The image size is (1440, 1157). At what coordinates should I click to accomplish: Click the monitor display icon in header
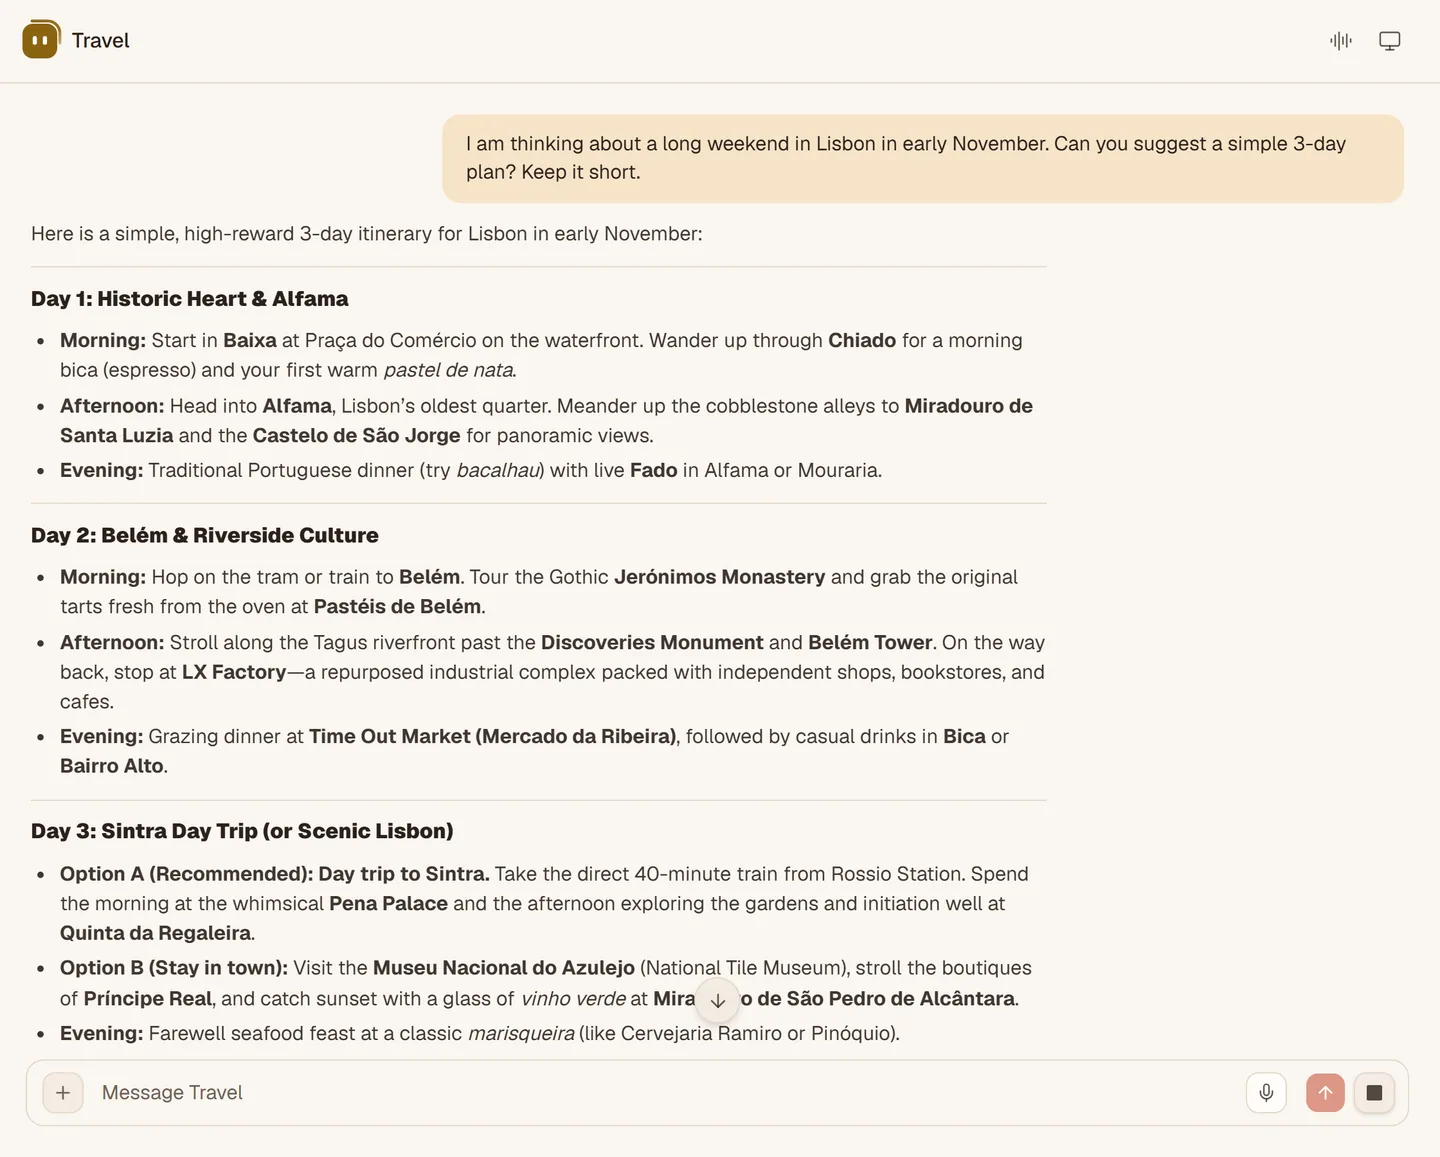click(1390, 41)
